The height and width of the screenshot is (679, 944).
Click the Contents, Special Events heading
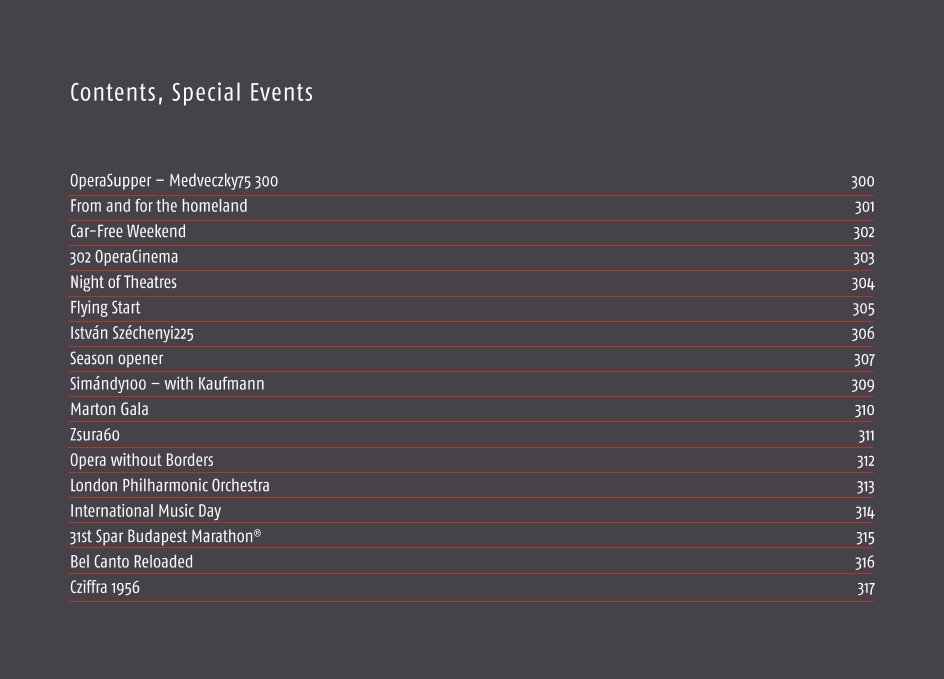191,93
